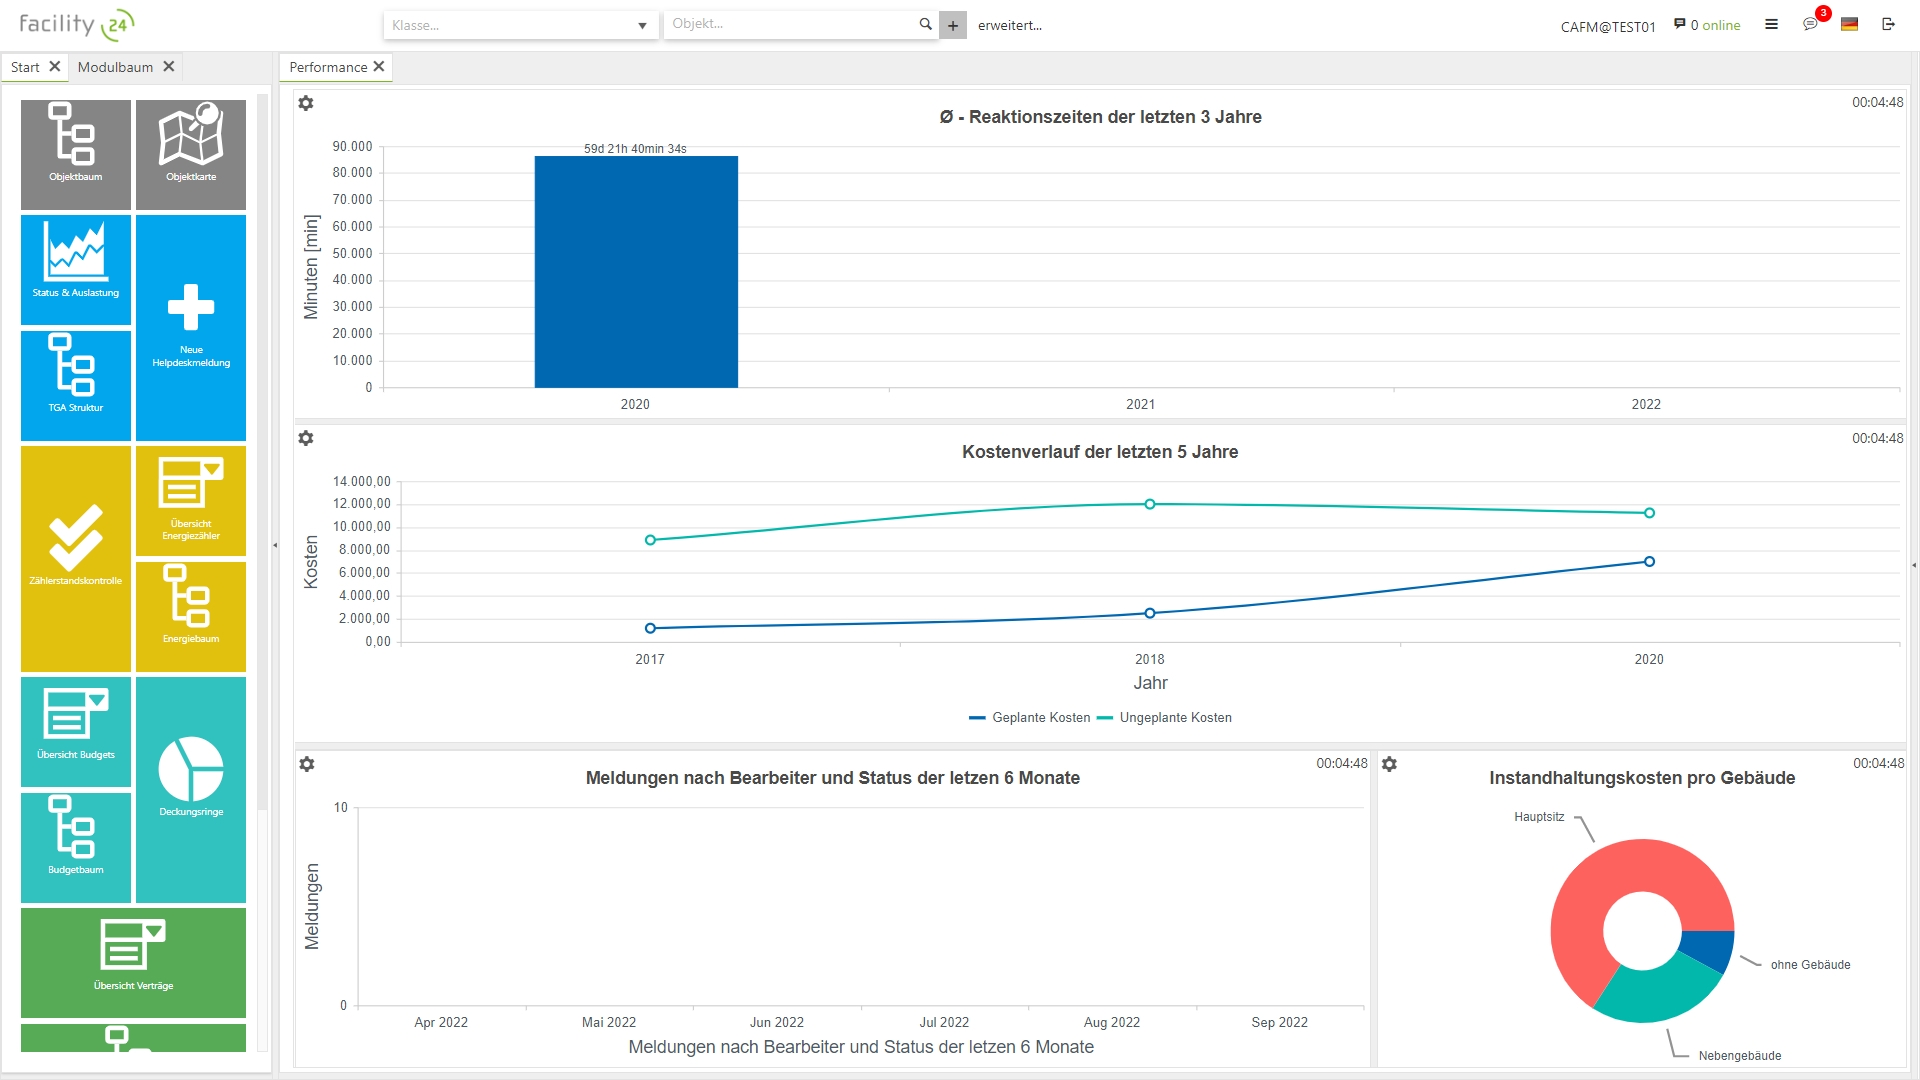Open the TGA Struktur module
This screenshot has height=1080, width=1920.
point(75,385)
